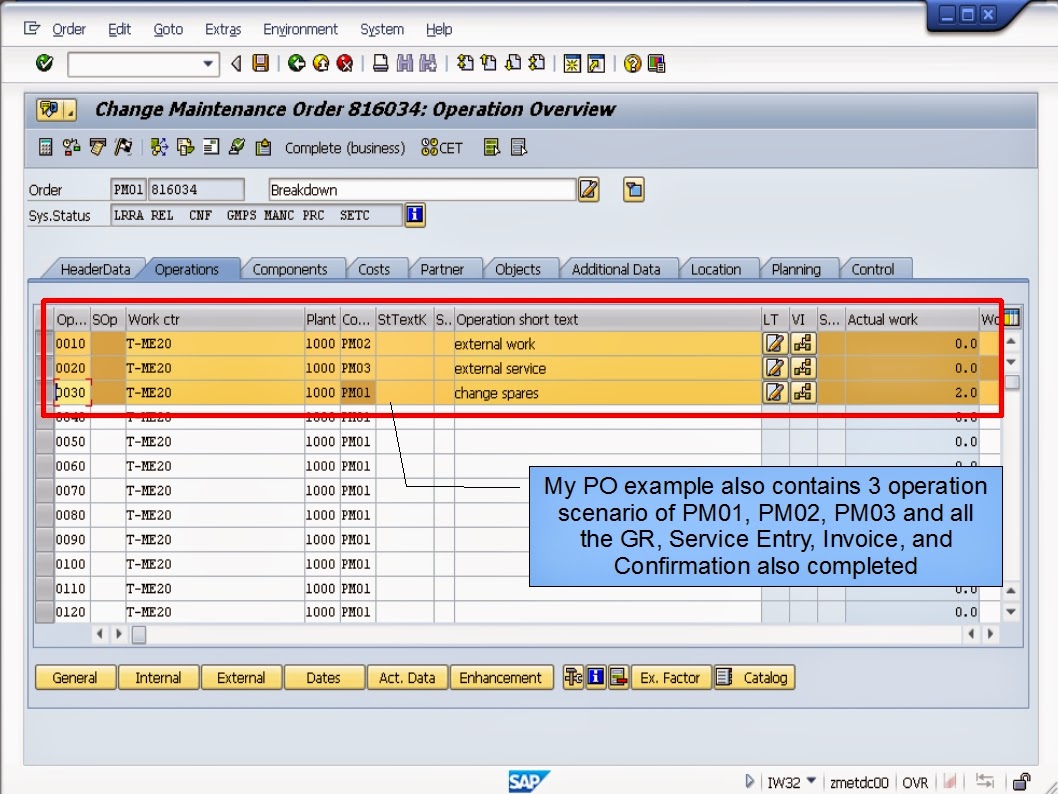Click the Breakdown description field

pos(422,190)
